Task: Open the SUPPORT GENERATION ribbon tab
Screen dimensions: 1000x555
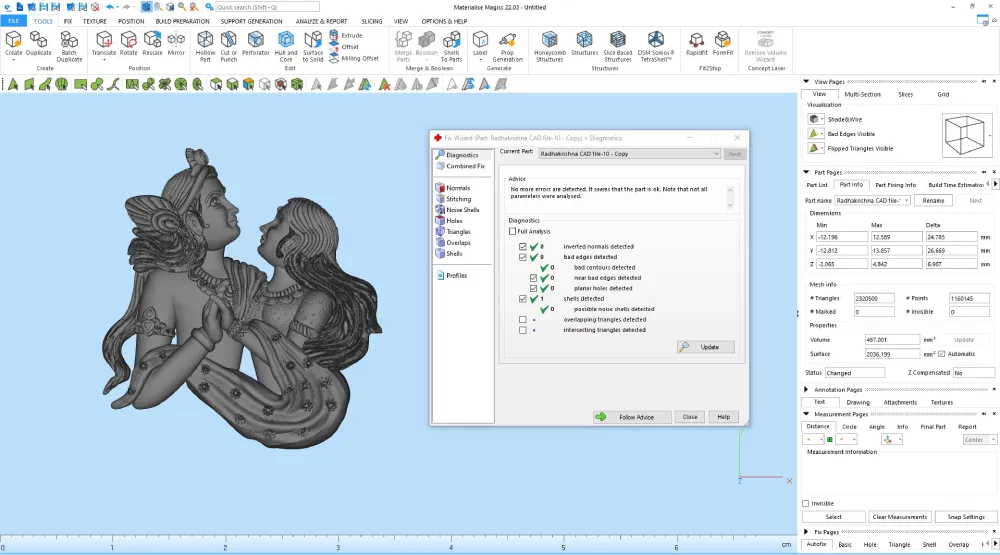Action: pos(251,21)
